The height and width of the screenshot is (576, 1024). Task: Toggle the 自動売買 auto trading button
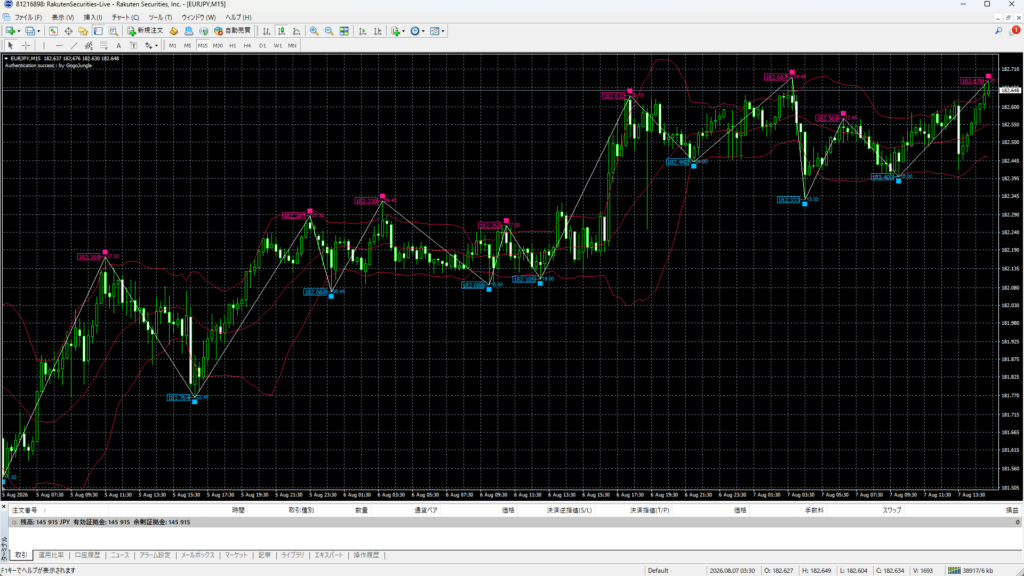click(232, 31)
